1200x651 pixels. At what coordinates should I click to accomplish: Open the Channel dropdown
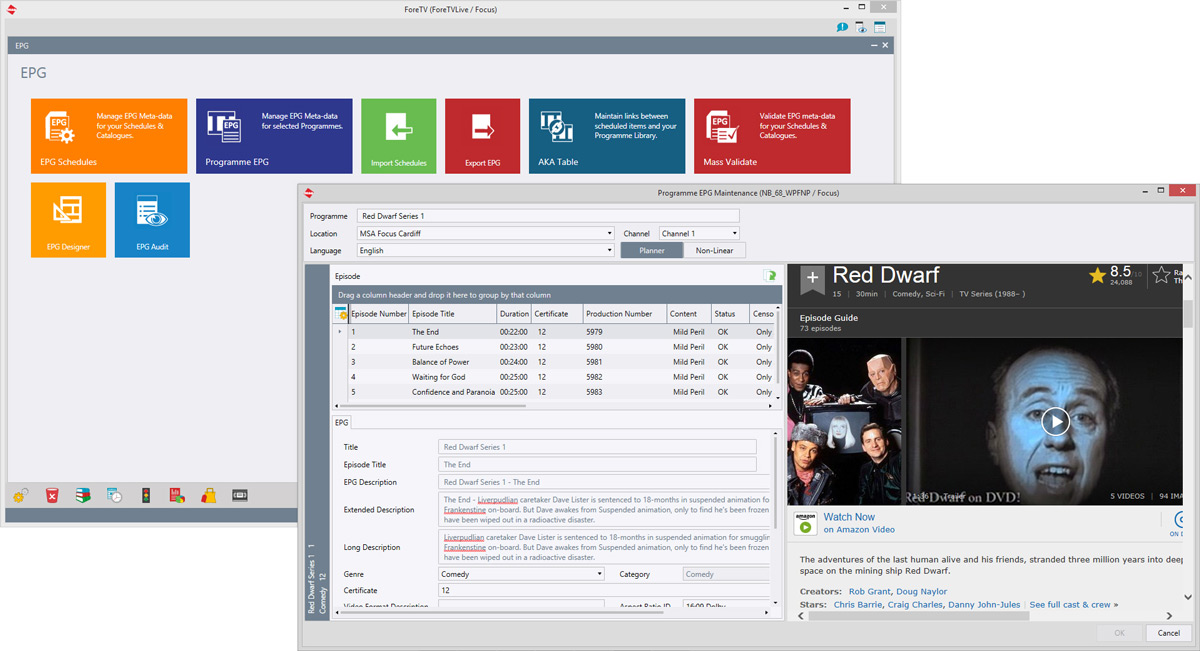point(734,234)
